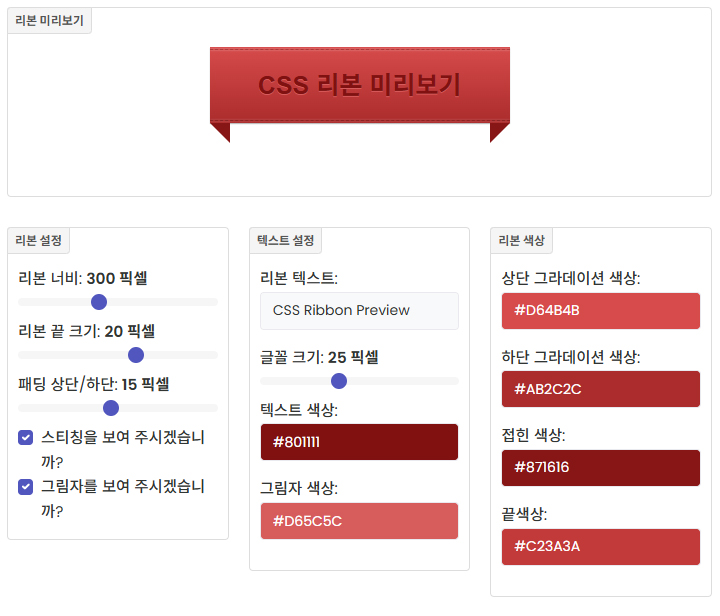The image size is (720, 616).
Task: Open 하단 그라데이션 색상 #AB2C2C swatch
Action: tap(600, 389)
